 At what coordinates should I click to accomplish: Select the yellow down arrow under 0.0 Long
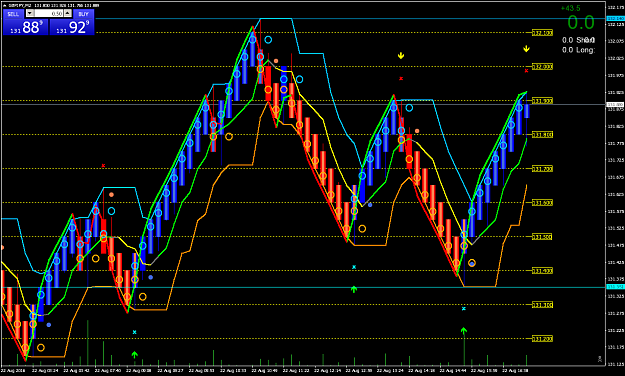[527, 49]
